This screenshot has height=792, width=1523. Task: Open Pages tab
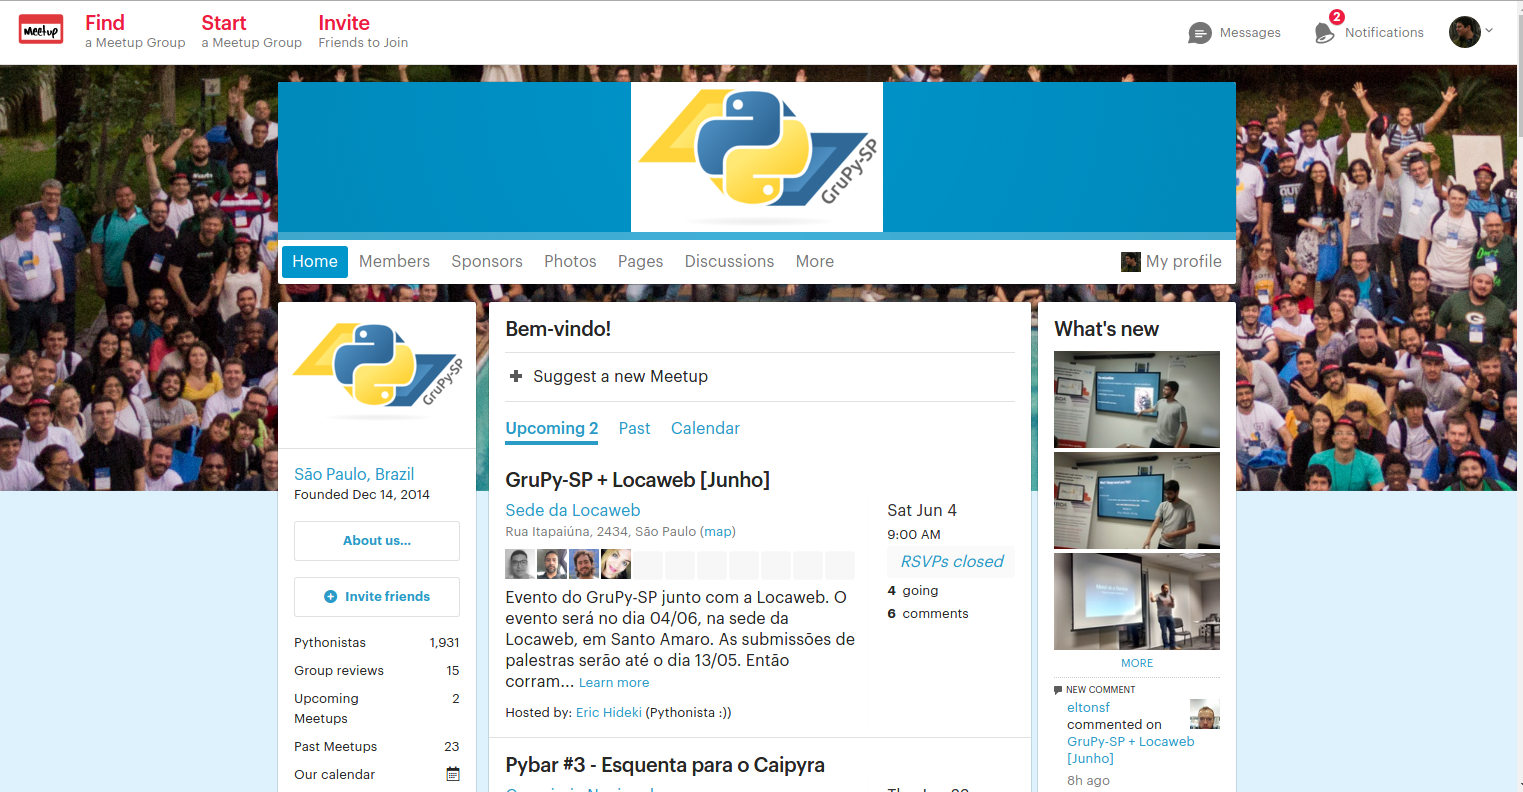640,261
